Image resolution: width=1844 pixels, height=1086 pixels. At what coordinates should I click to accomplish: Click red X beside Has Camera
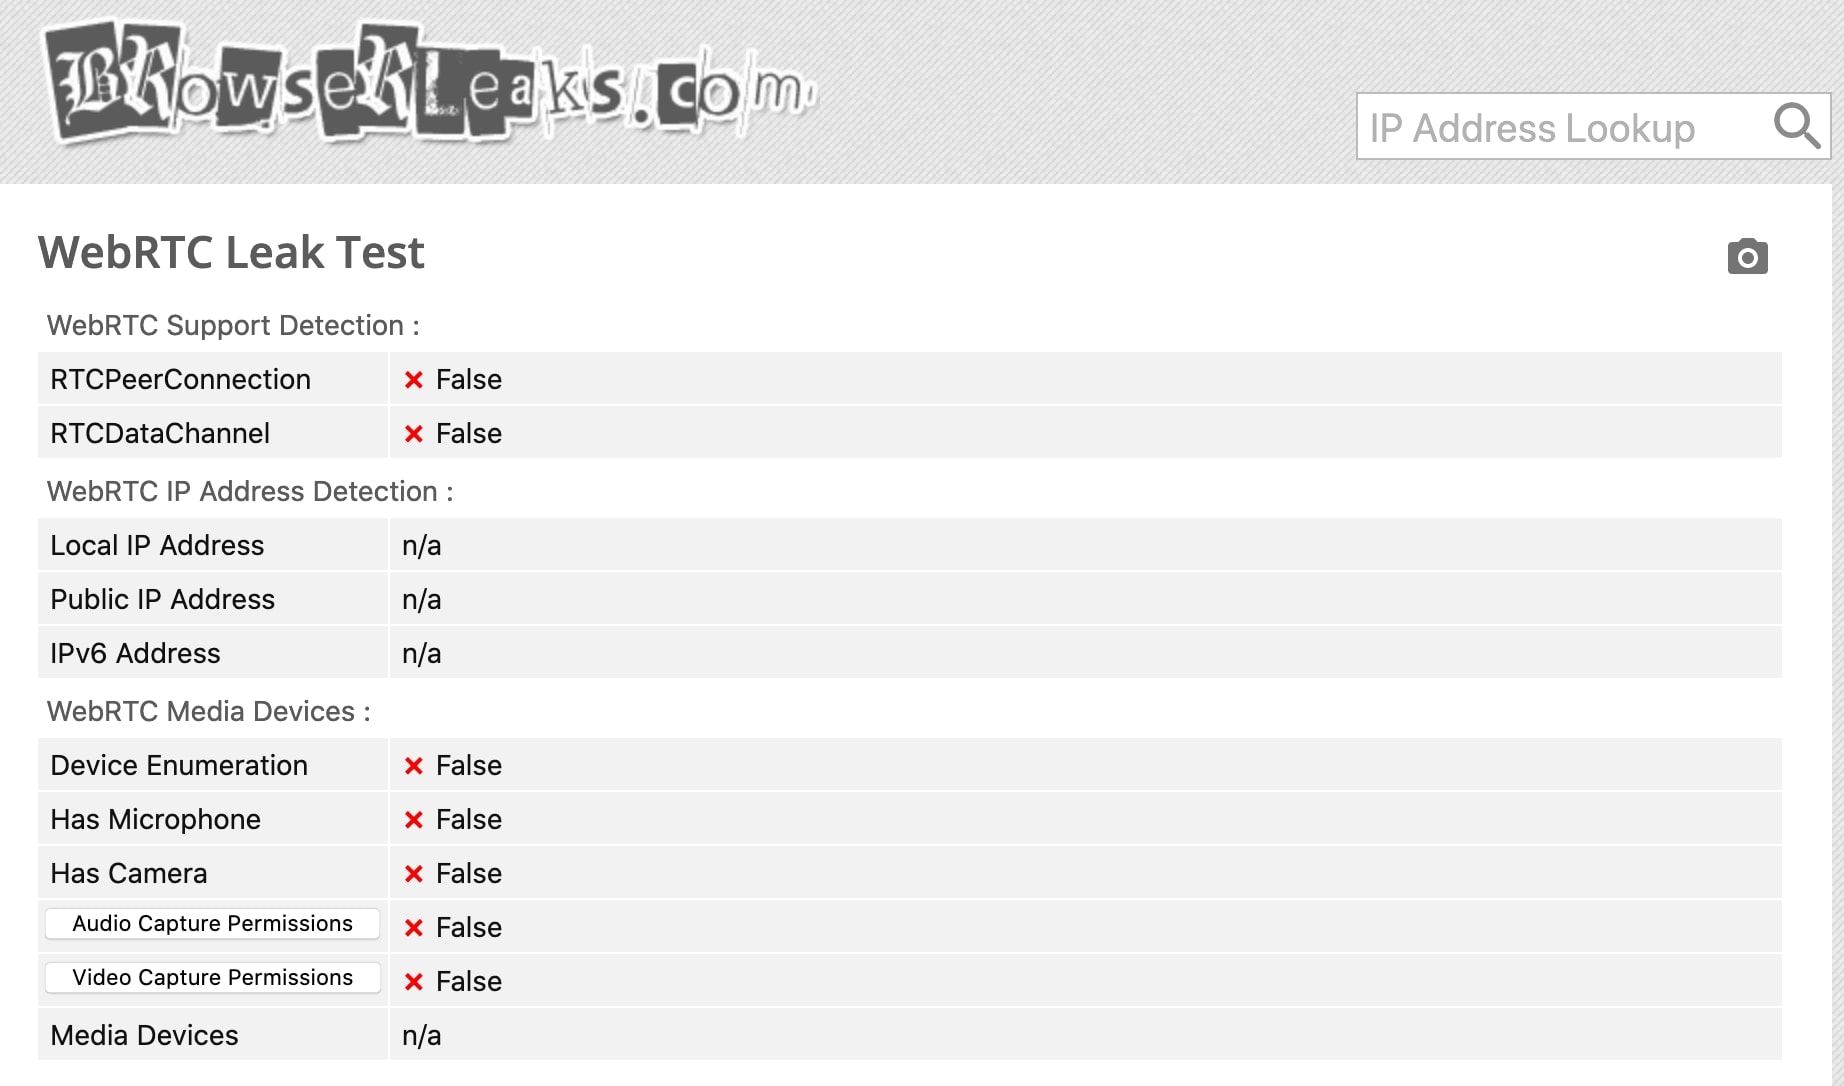pyautogui.click(x=414, y=874)
